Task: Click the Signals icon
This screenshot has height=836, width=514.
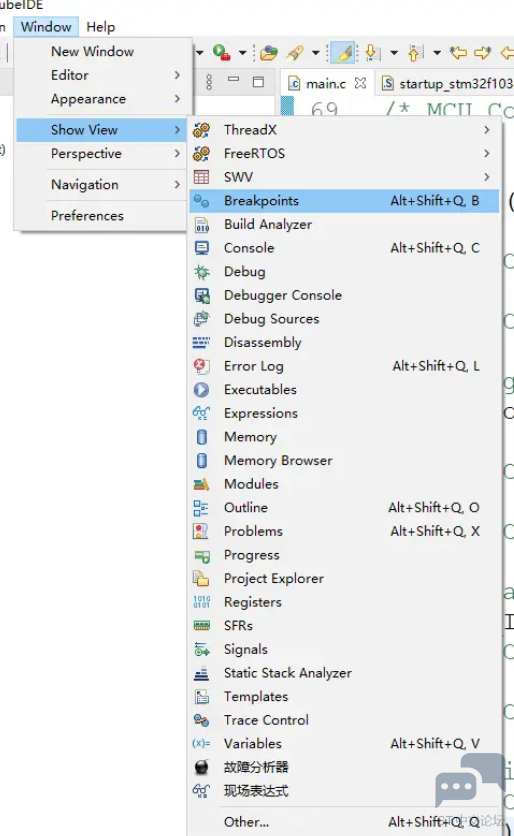Action: [202, 649]
